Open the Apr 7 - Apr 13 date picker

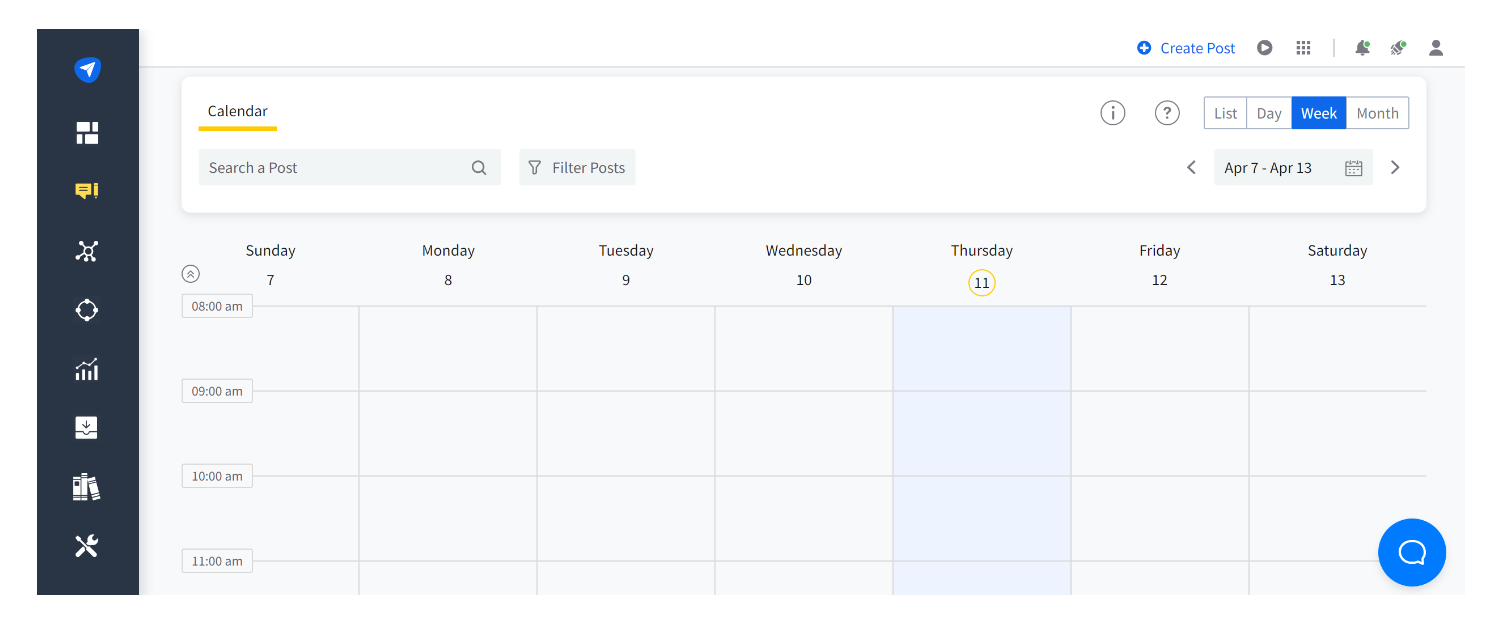[x=1292, y=168]
